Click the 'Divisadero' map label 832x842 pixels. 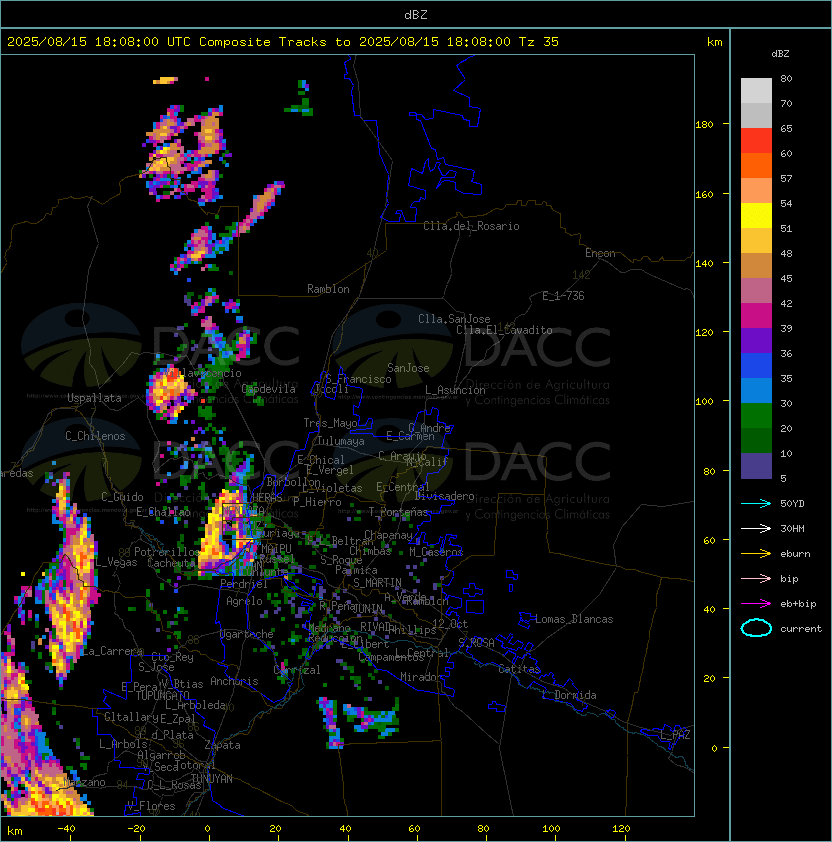coord(444,496)
